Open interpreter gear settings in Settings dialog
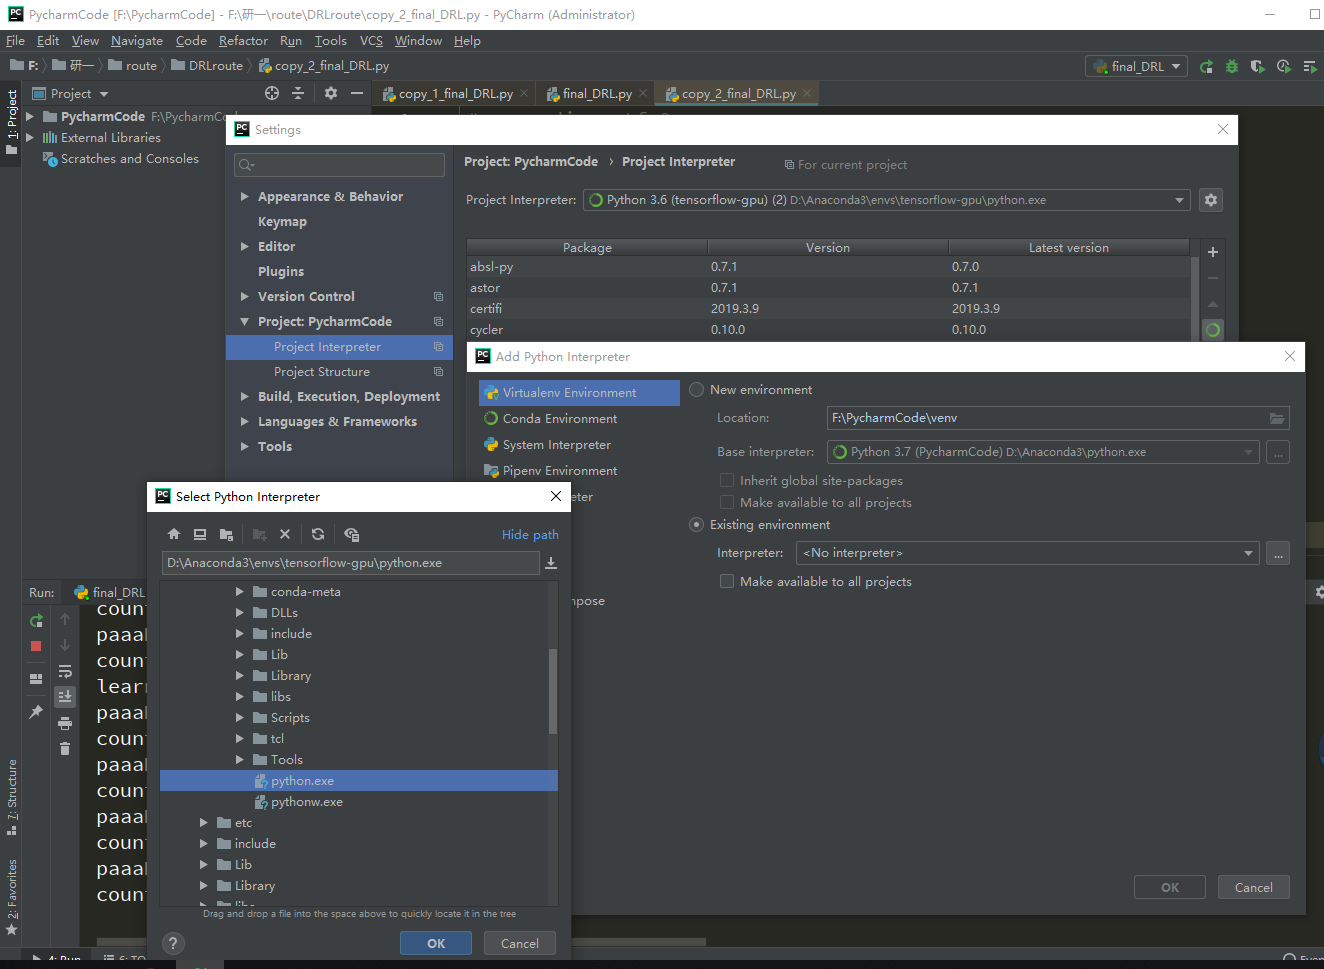The width and height of the screenshot is (1324, 969). 1211,200
